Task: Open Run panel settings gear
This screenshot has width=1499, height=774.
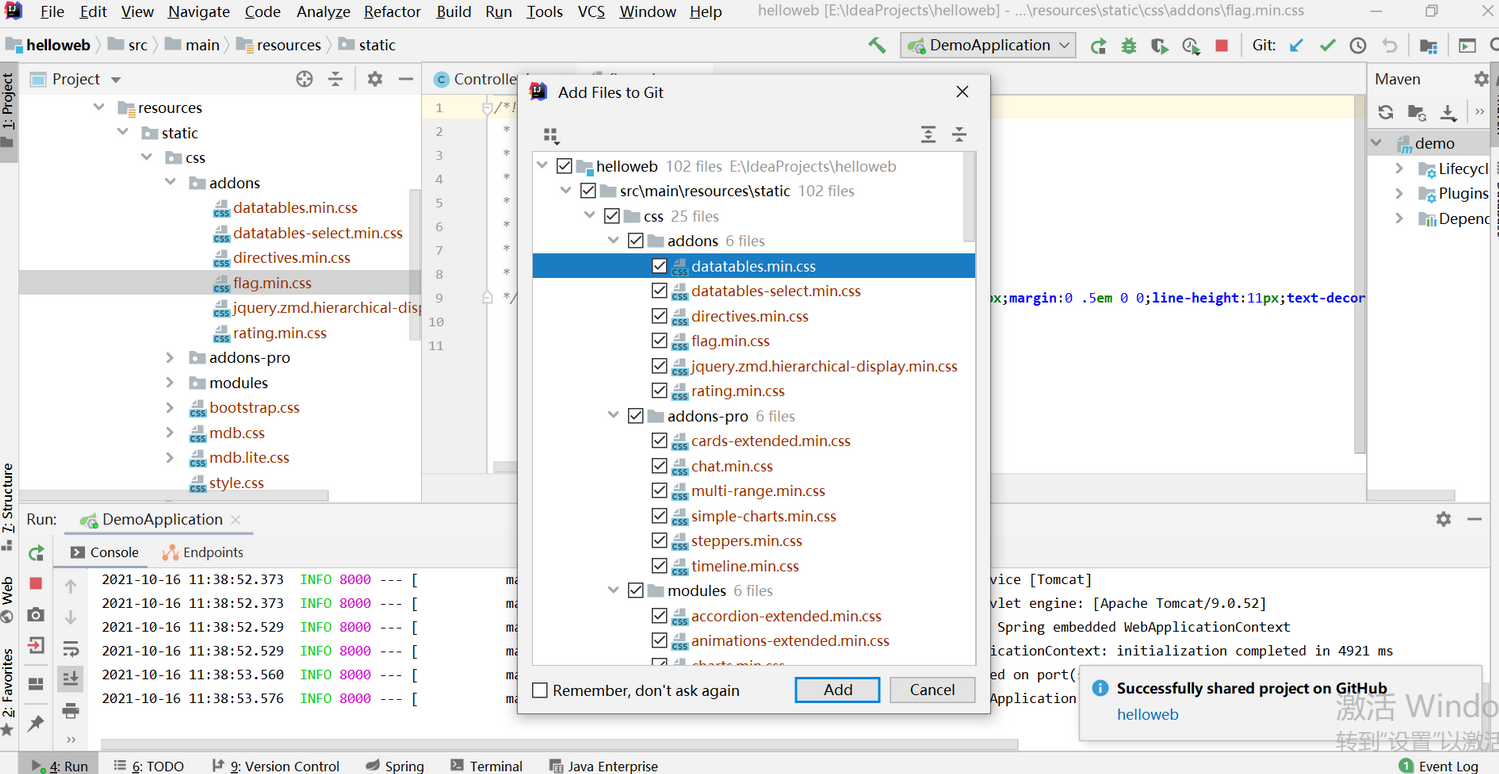Action: (1443, 519)
